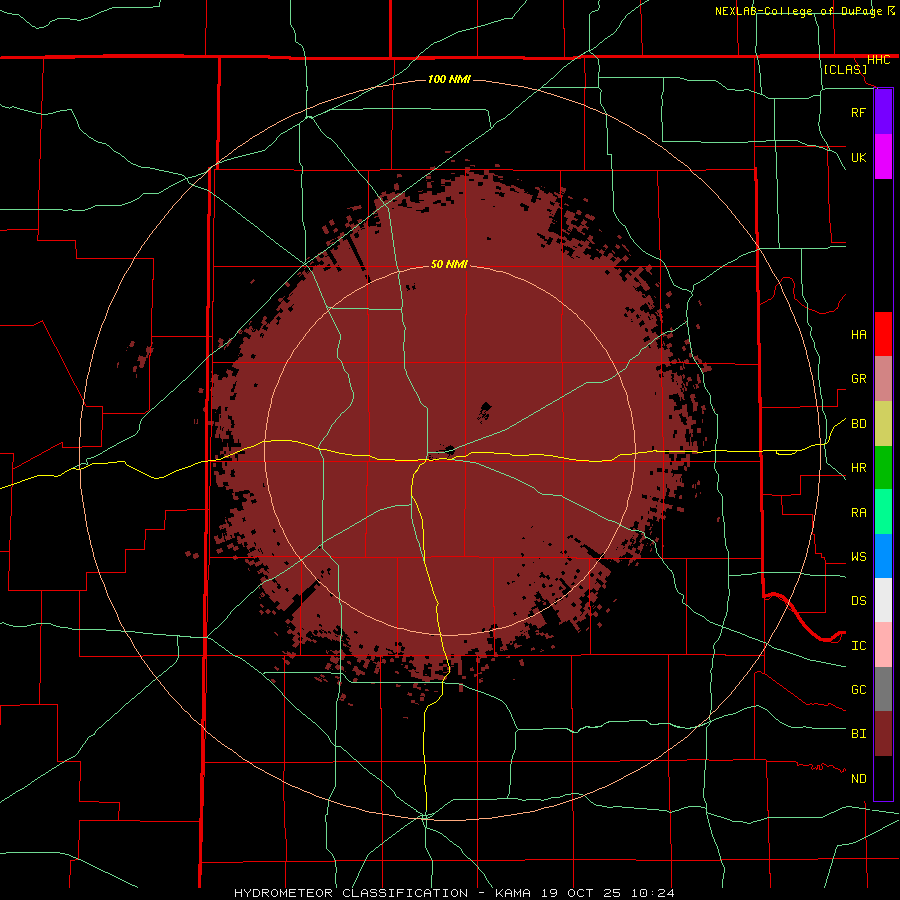Click the 'GR' legend label
The image size is (900, 900).
click(x=858, y=379)
